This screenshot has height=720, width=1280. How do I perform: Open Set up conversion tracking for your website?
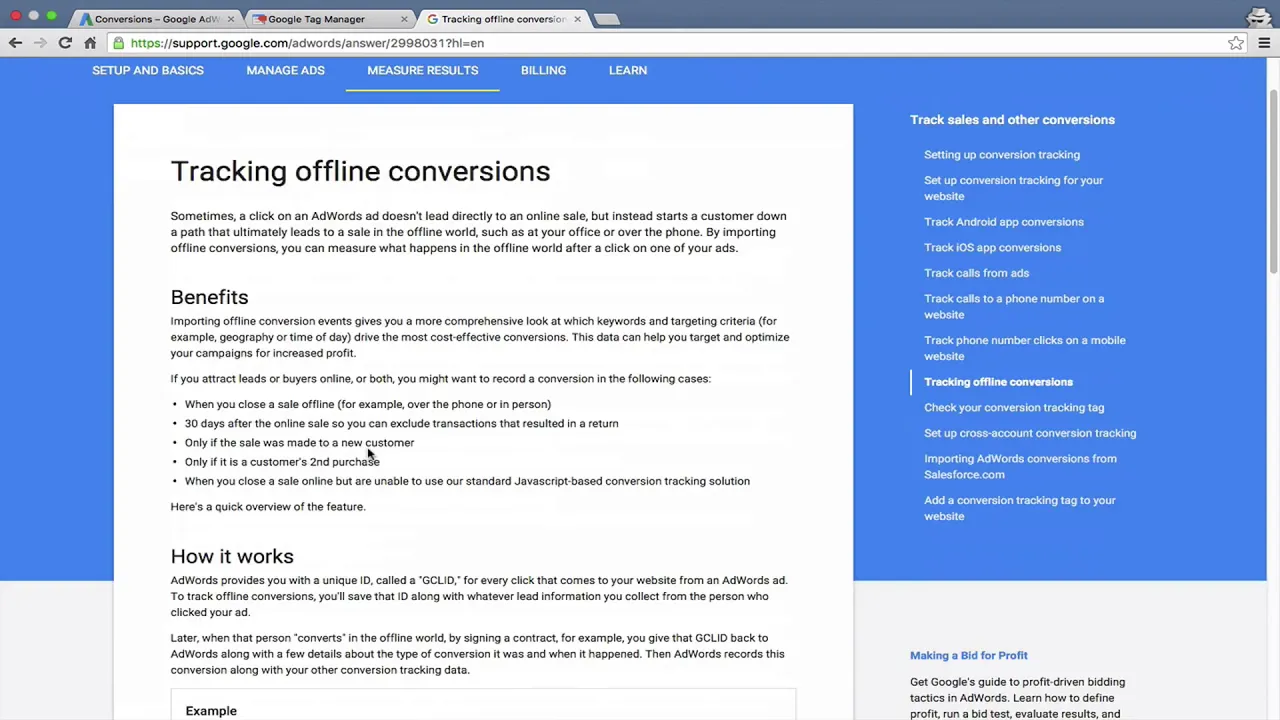1013,188
